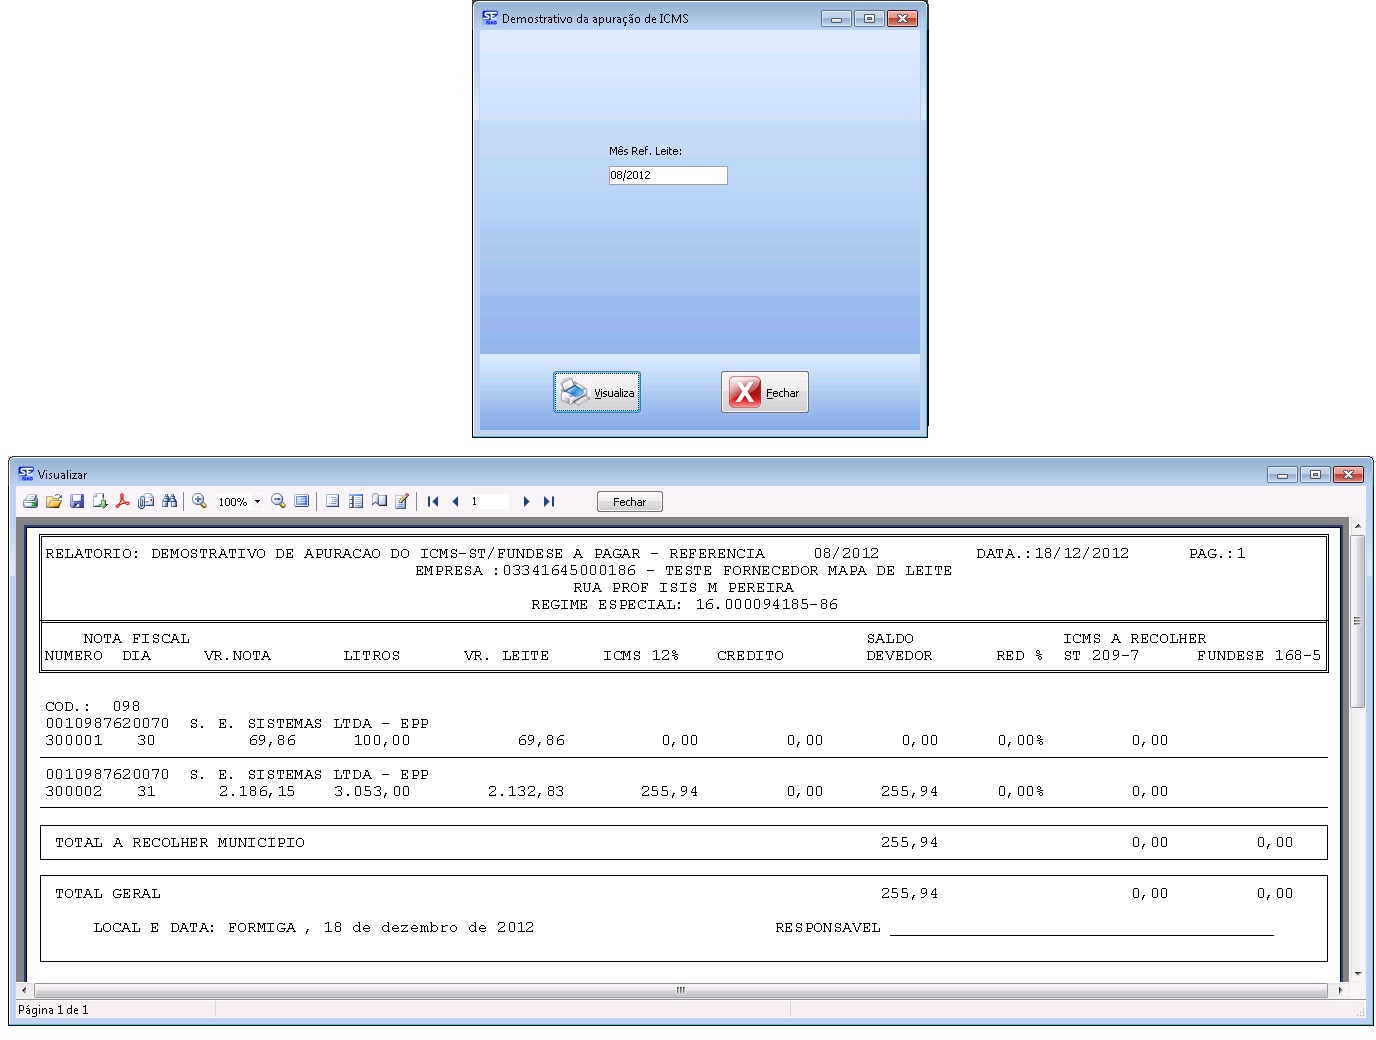
Task: Click the page number input field
Action: pyautogui.click(x=488, y=502)
